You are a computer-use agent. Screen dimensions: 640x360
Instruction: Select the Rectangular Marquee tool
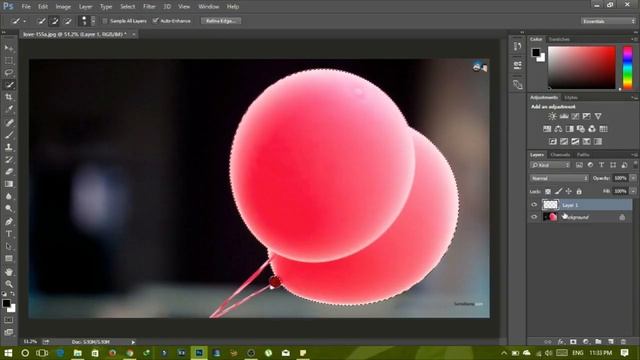tap(9, 61)
